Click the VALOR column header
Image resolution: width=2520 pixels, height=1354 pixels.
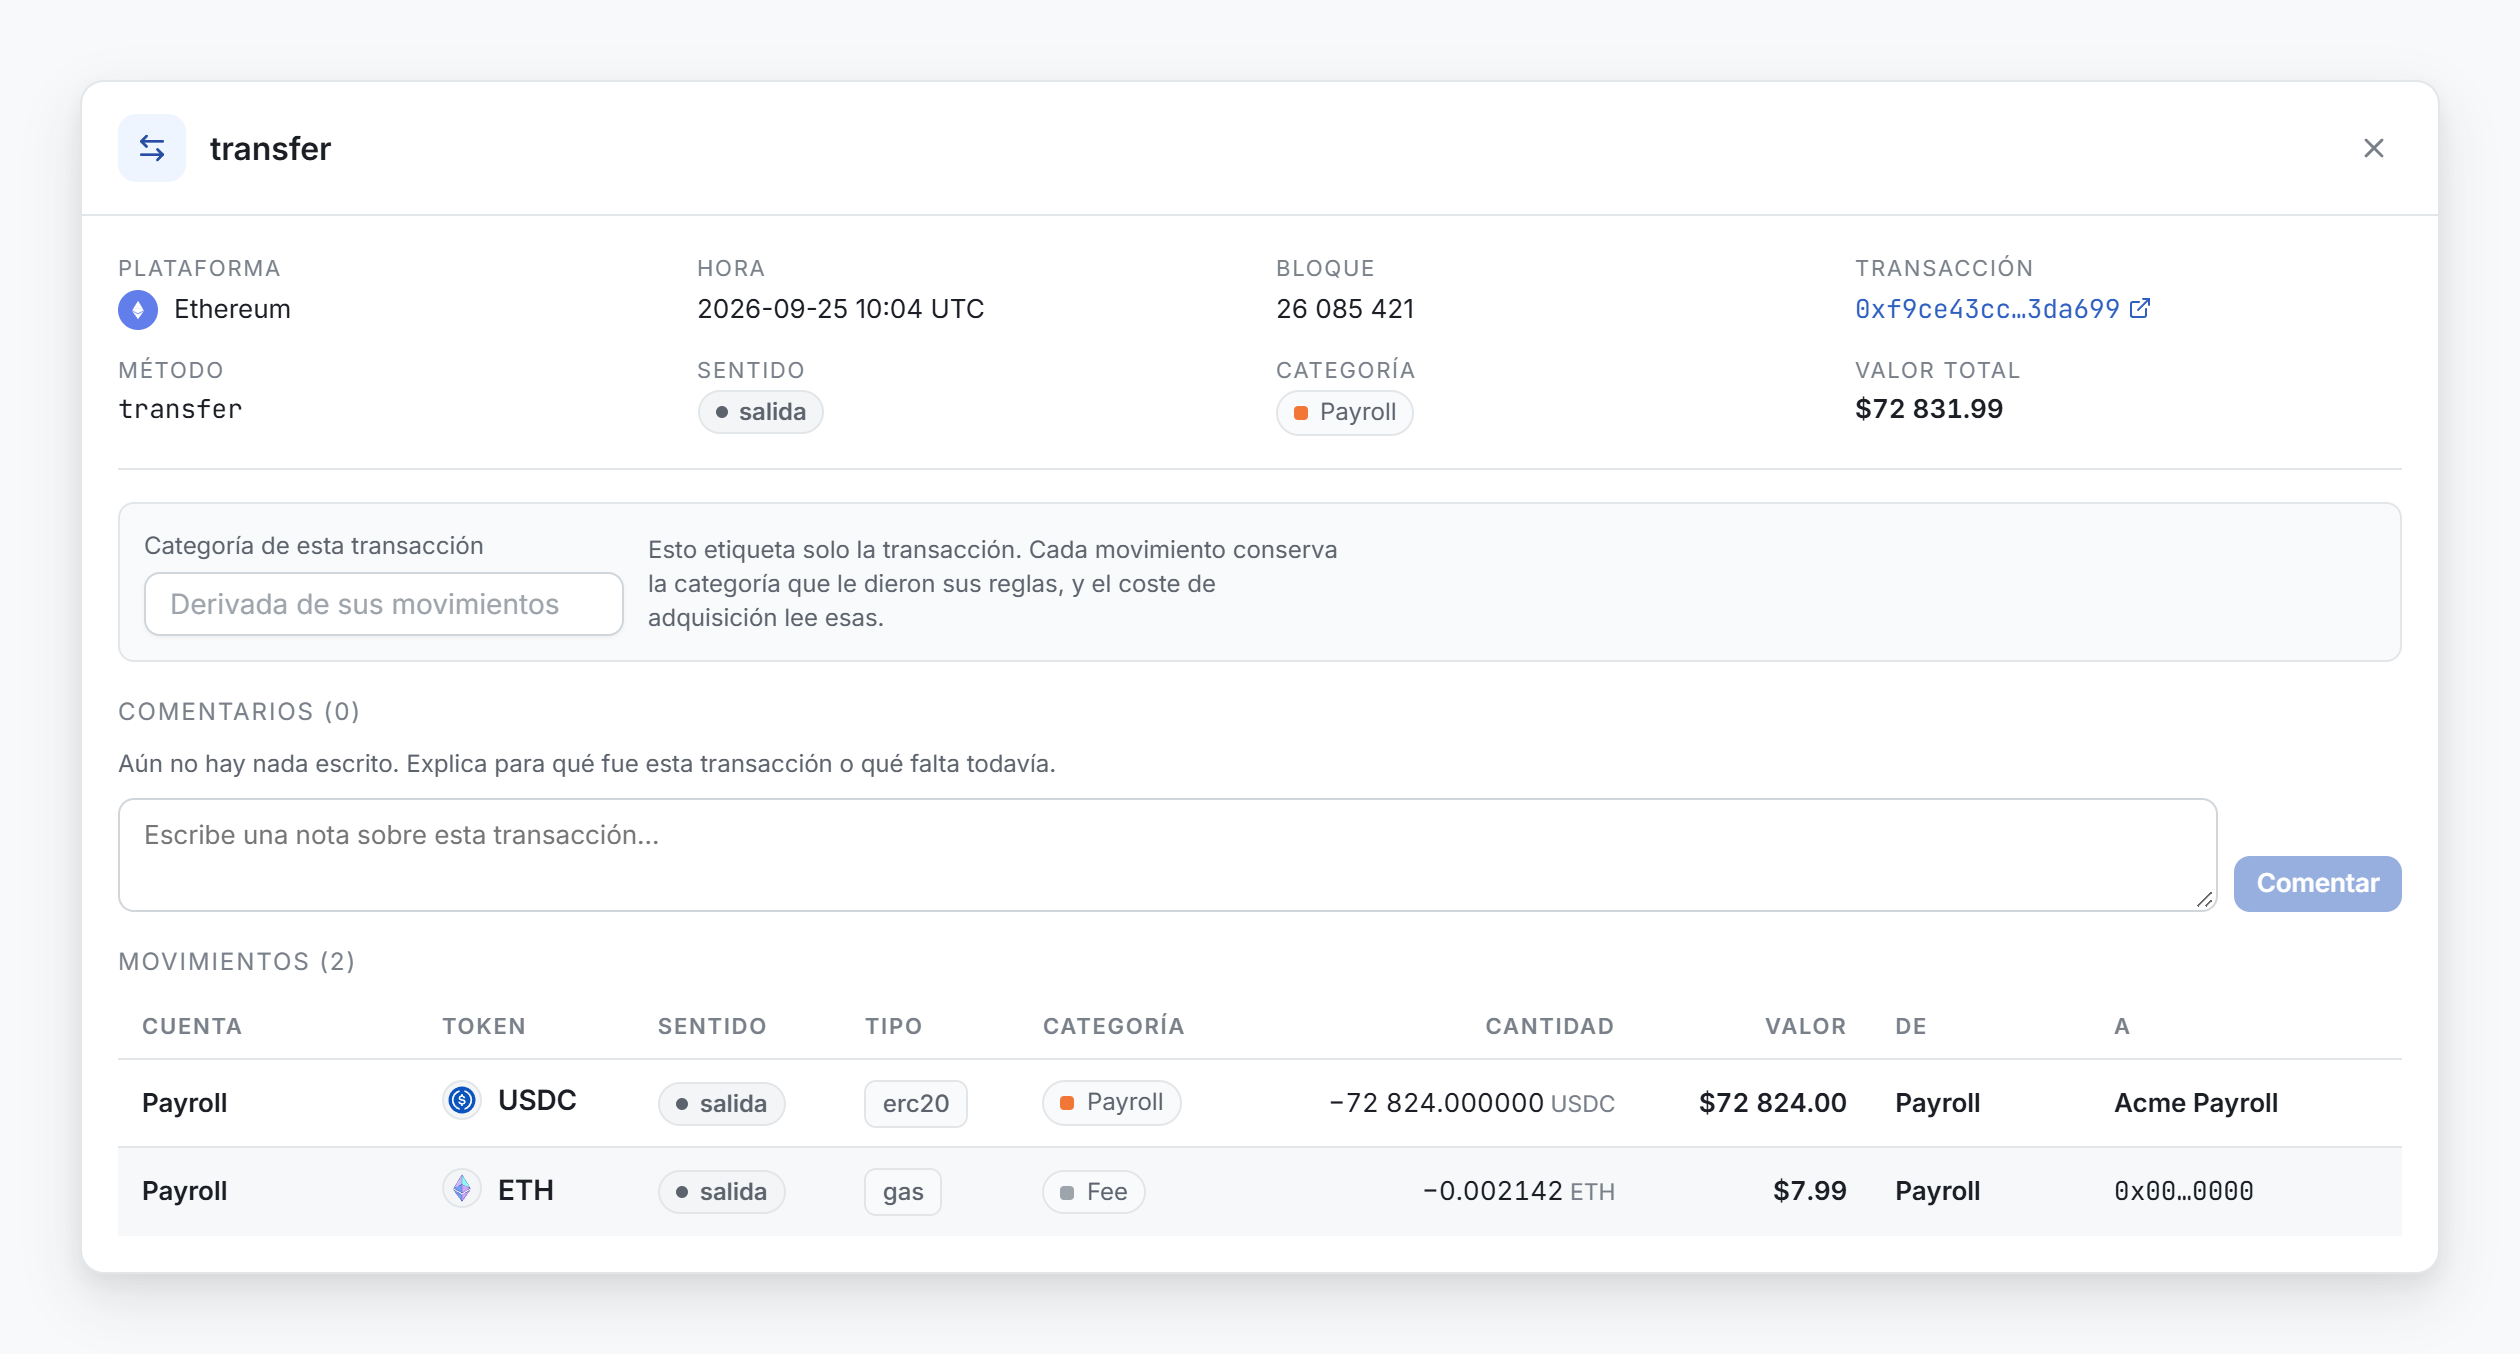[x=1805, y=1026]
